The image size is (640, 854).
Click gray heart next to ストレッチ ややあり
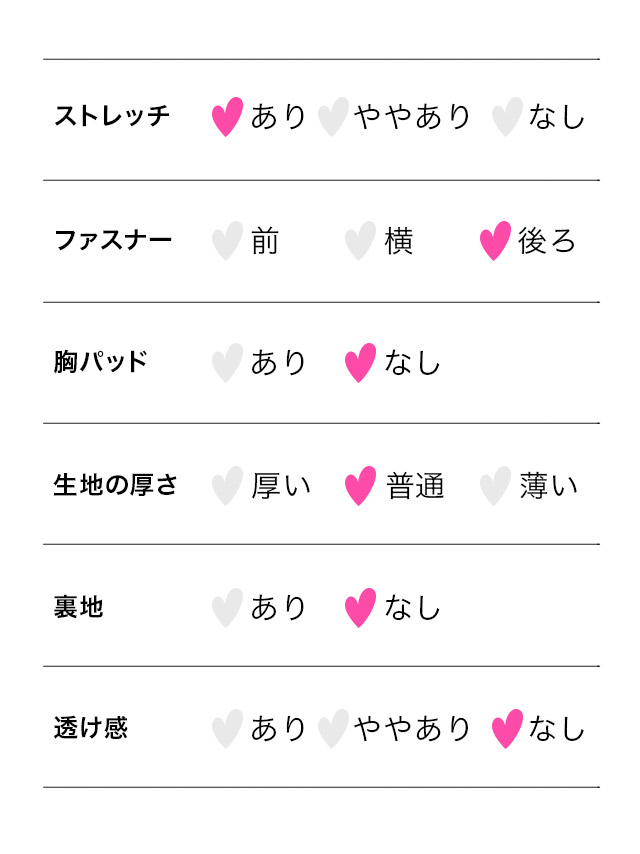tap(333, 117)
